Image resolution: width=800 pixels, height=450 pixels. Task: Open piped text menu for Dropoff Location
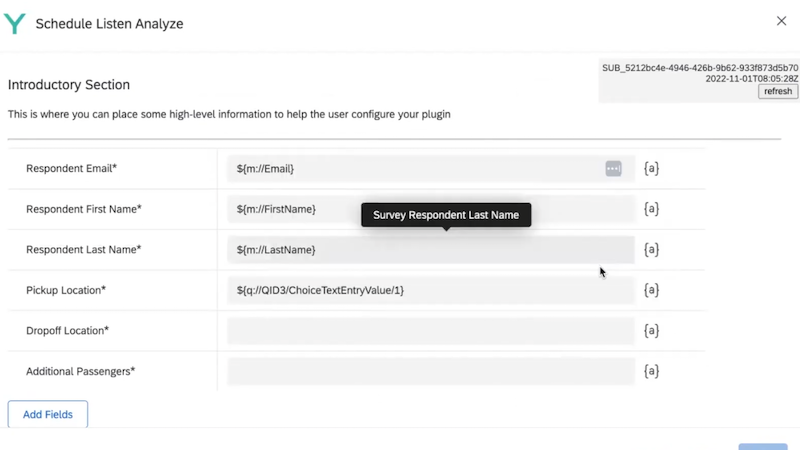point(652,331)
